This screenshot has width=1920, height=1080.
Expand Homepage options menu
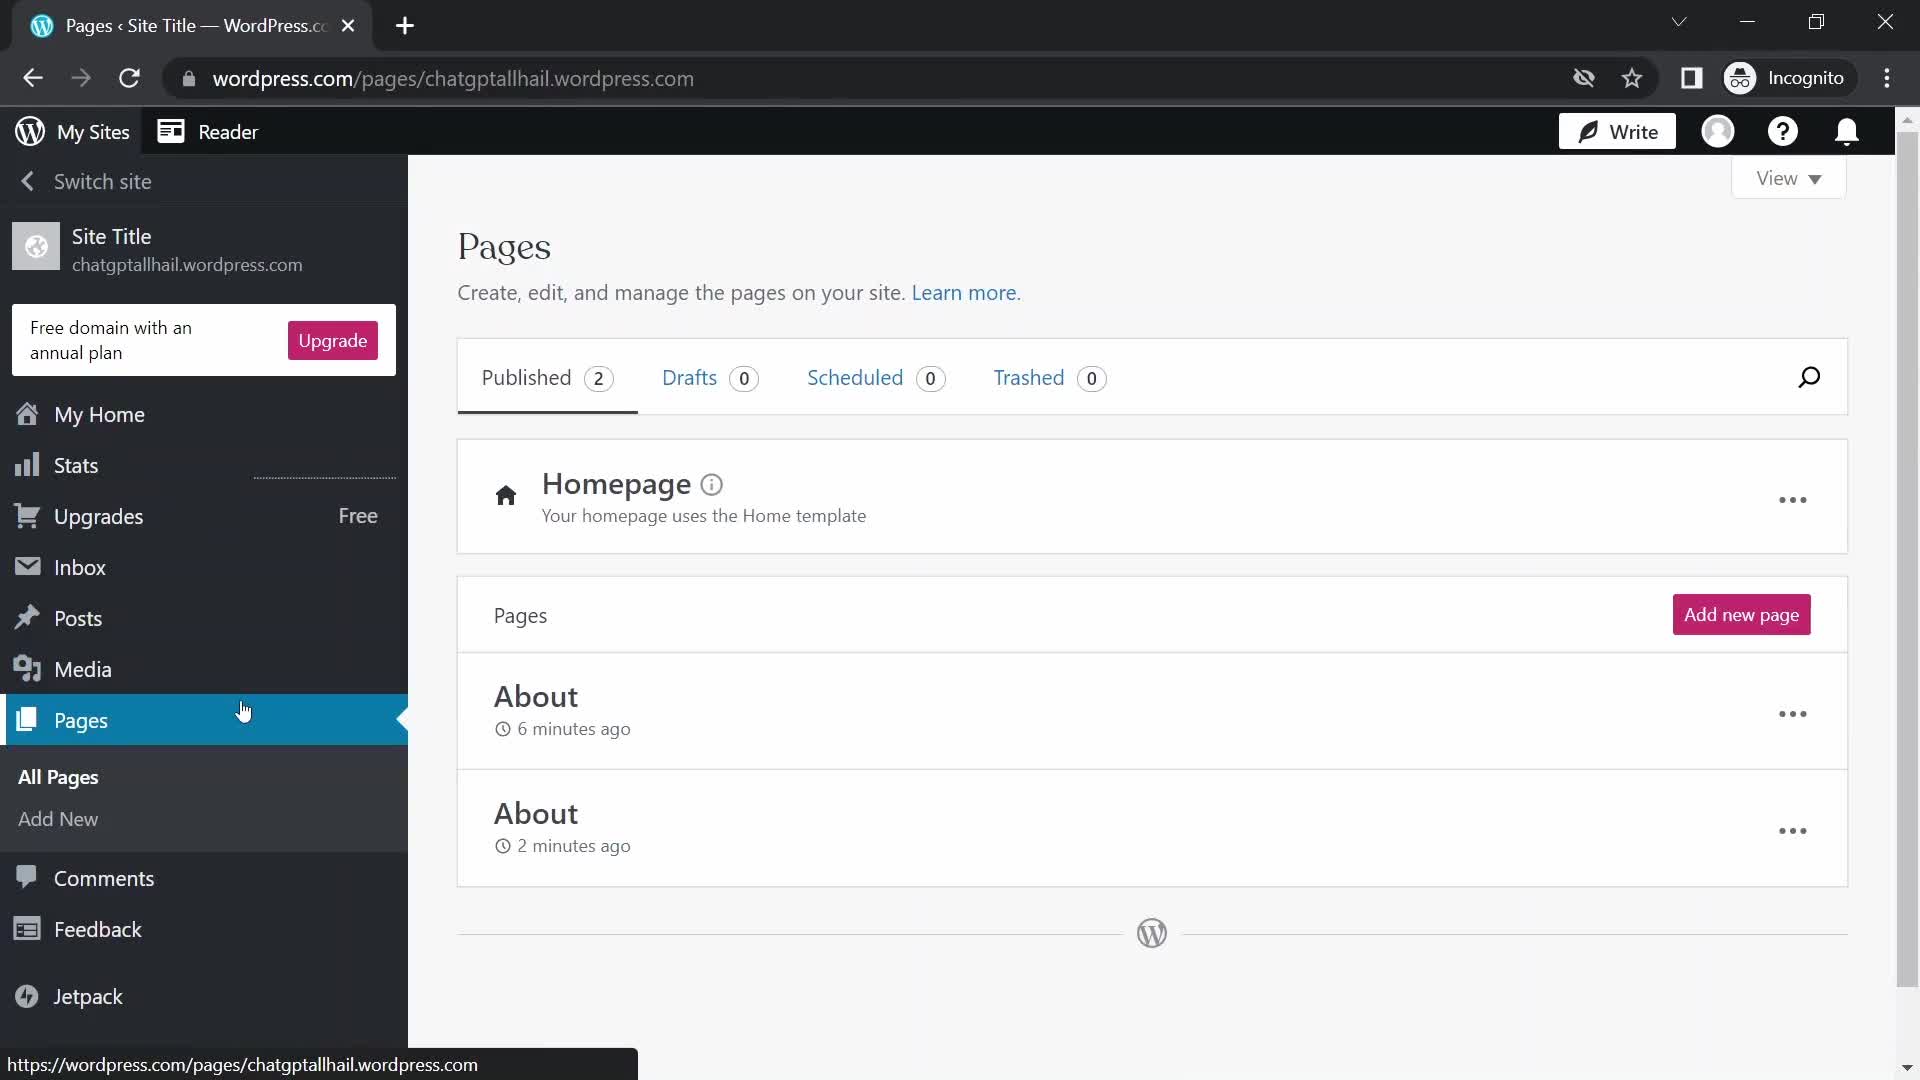(1793, 500)
